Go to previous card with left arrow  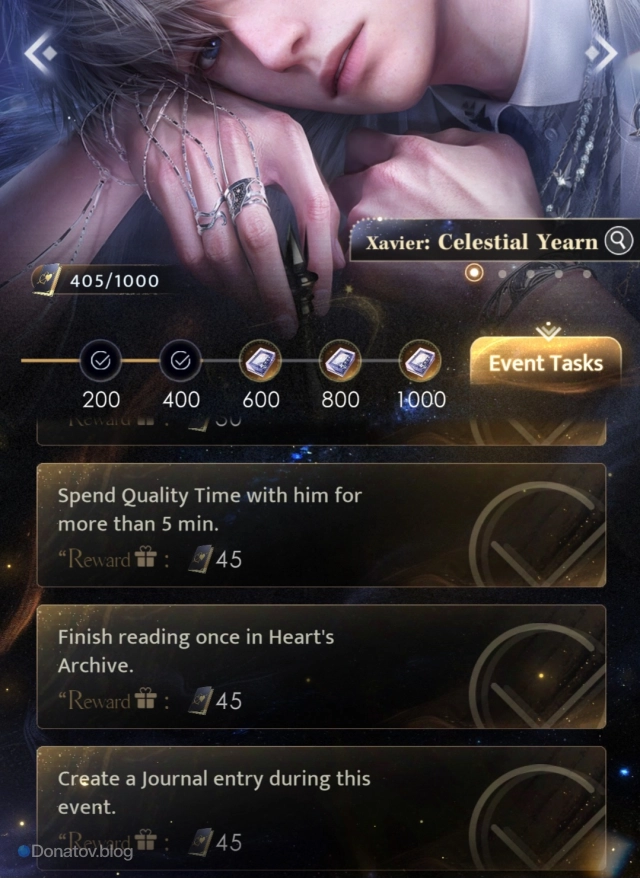click(40, 53)
